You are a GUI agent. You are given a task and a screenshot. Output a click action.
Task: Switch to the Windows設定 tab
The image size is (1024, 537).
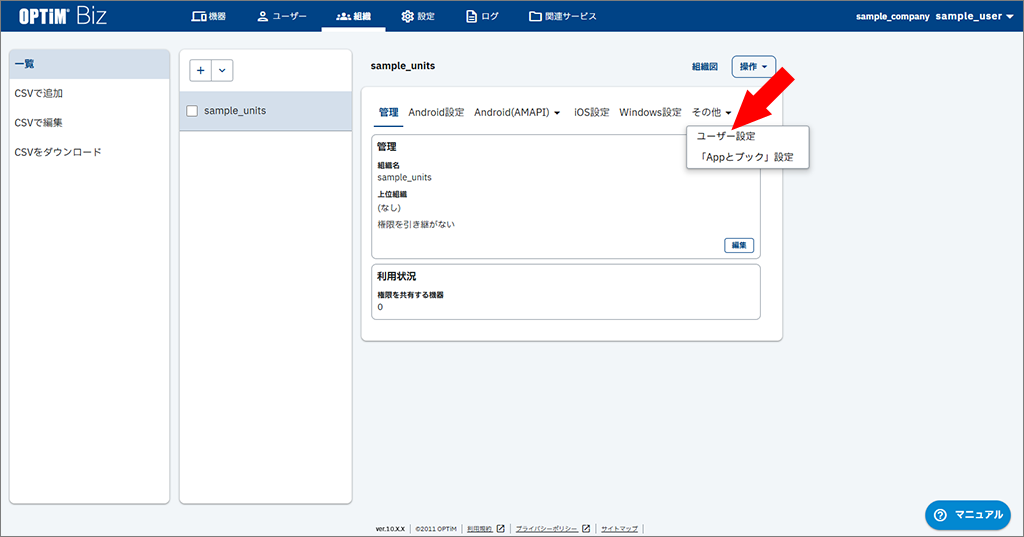click(650, 112)
